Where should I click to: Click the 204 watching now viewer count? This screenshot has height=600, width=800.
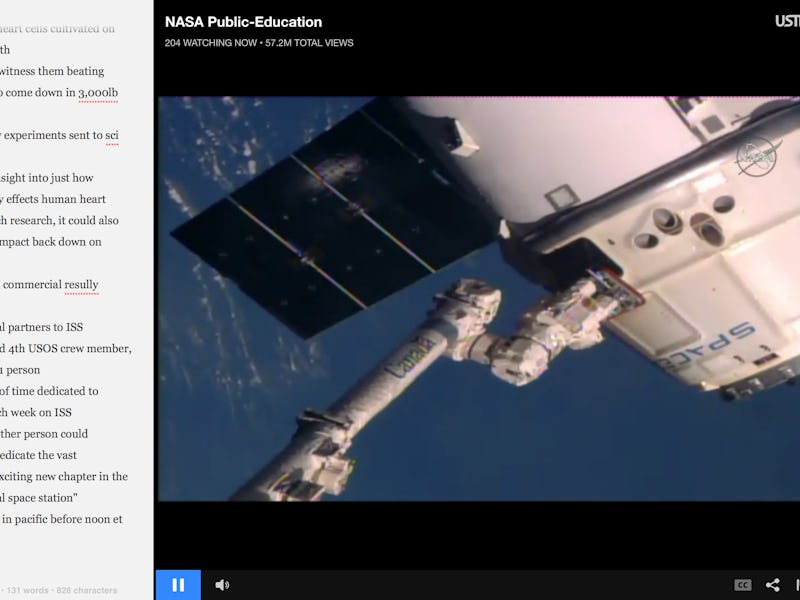(209, 43)
